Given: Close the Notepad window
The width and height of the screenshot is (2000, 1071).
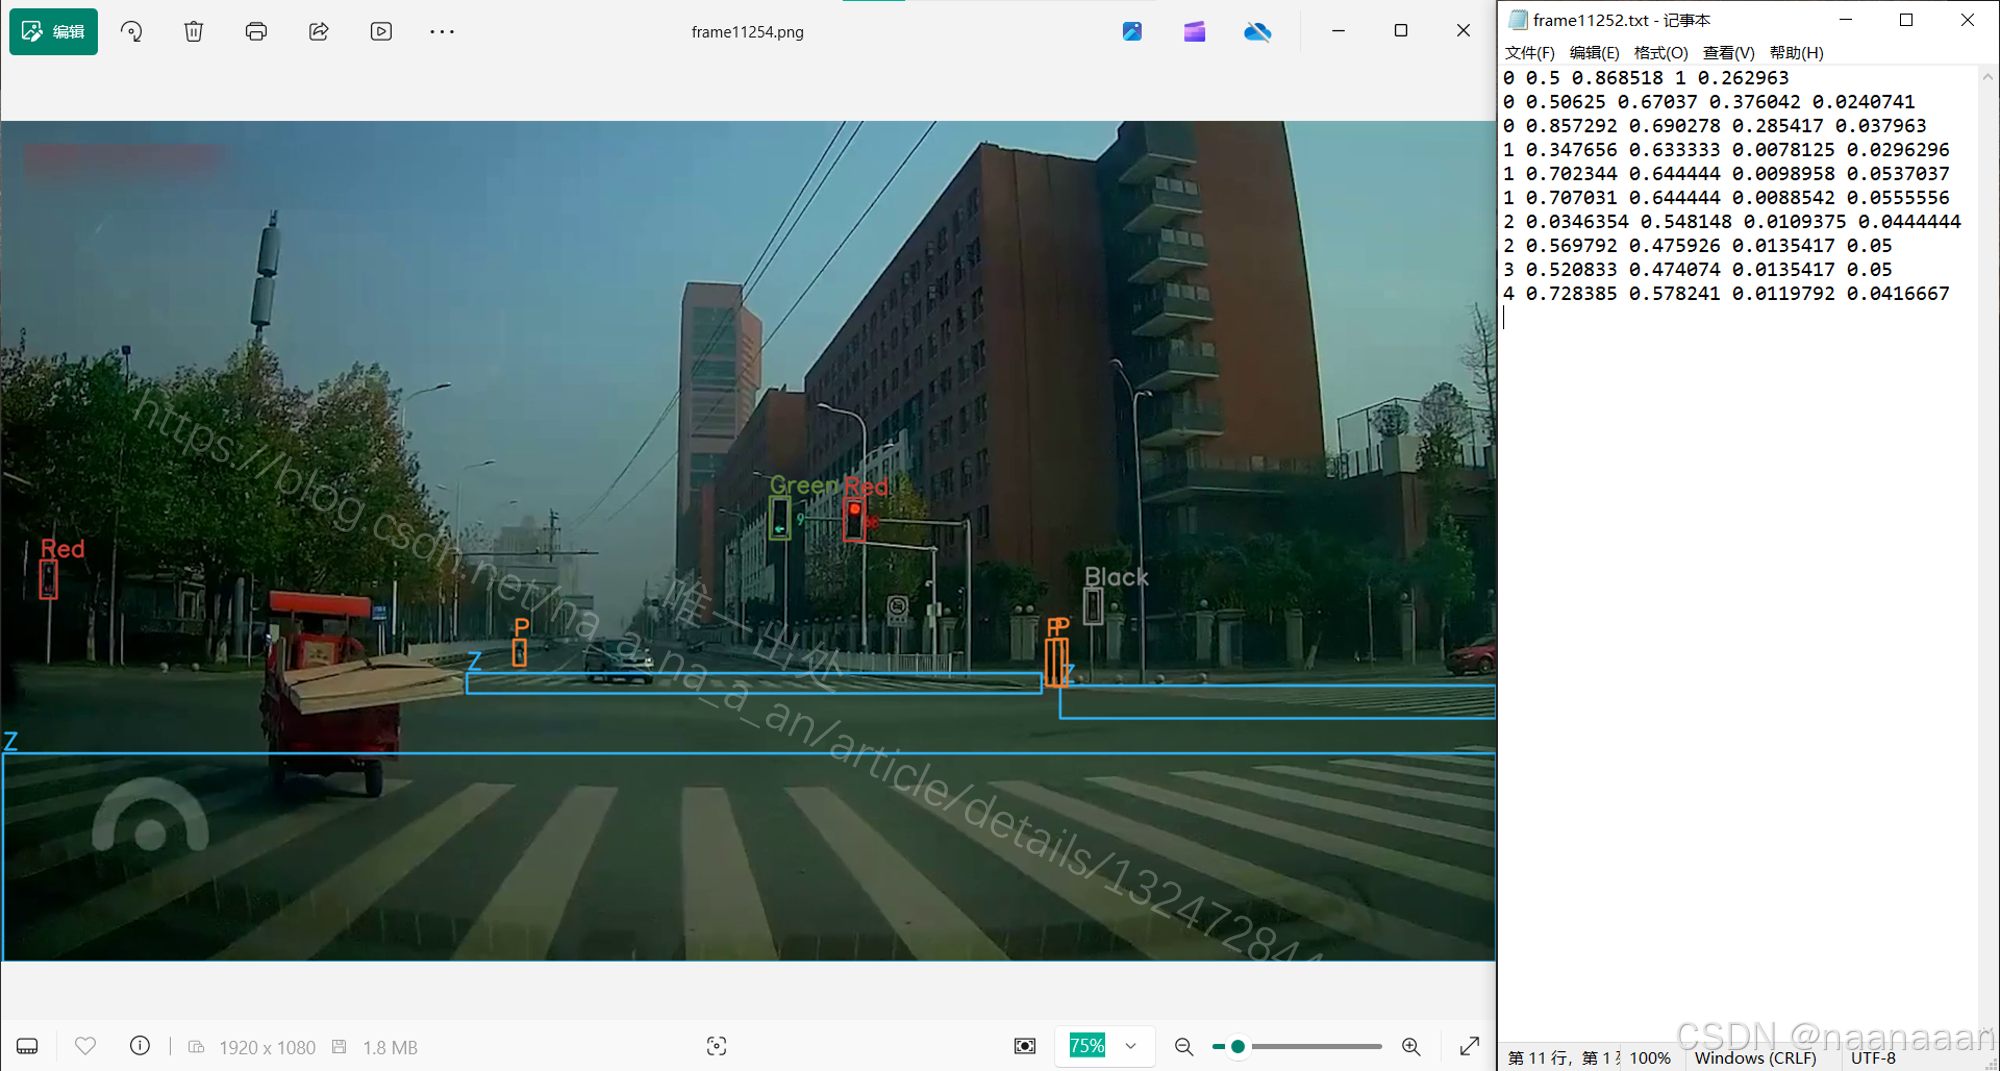Looking at the screenshot, I should click(x=1967, y=20).
